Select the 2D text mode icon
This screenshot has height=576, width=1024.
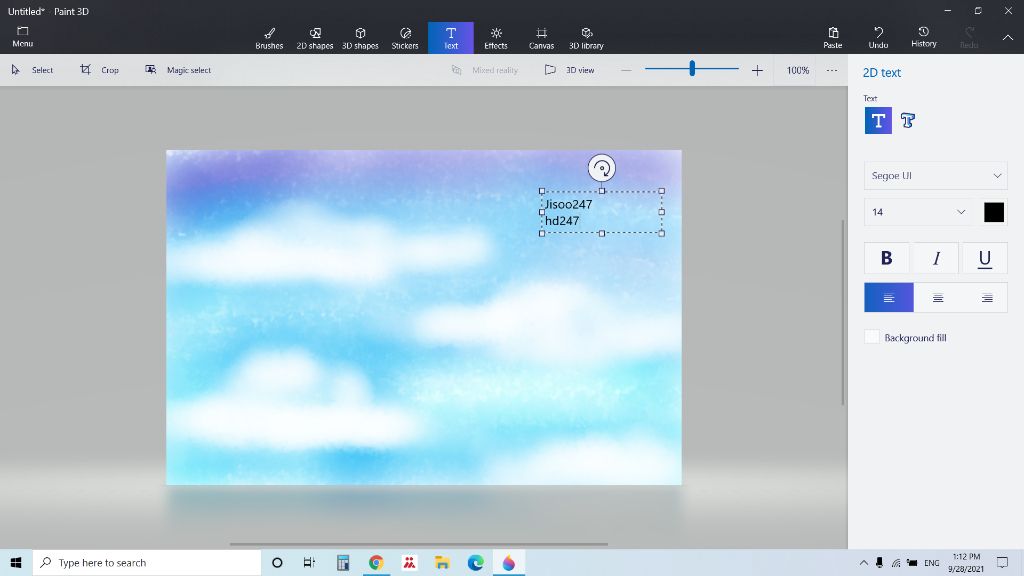tap(878, 121)
